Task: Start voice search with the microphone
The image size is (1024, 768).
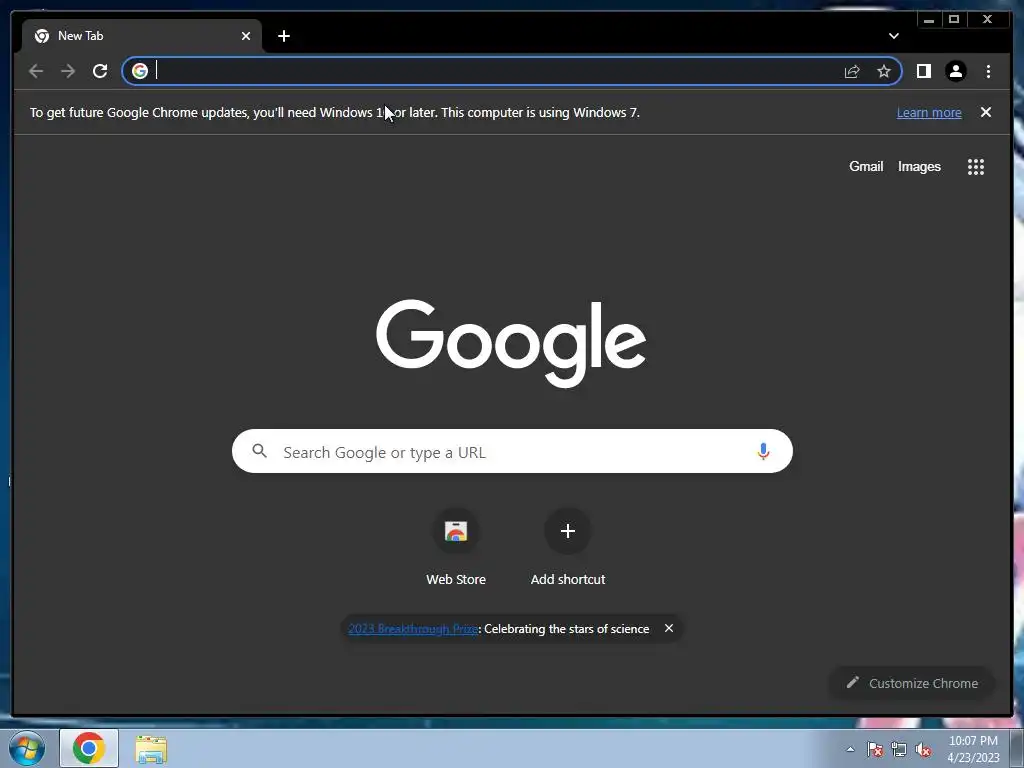Action: (763, 451)
